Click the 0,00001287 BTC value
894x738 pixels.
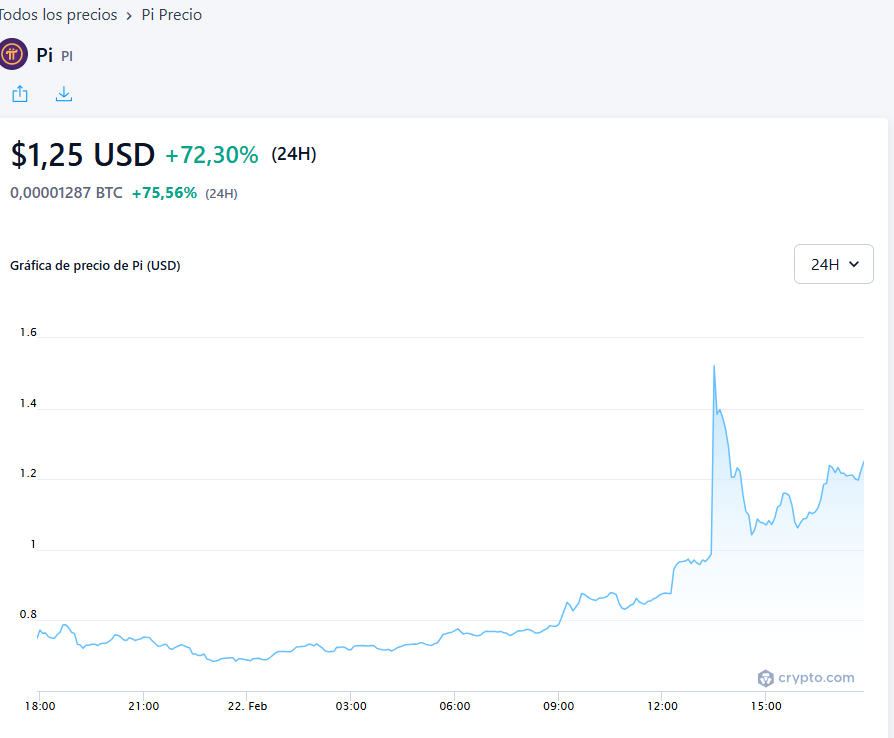click(x=66, y=193)
